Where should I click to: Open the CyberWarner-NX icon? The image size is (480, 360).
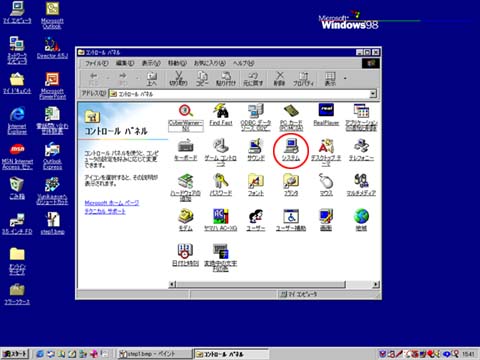click(186, 117)
